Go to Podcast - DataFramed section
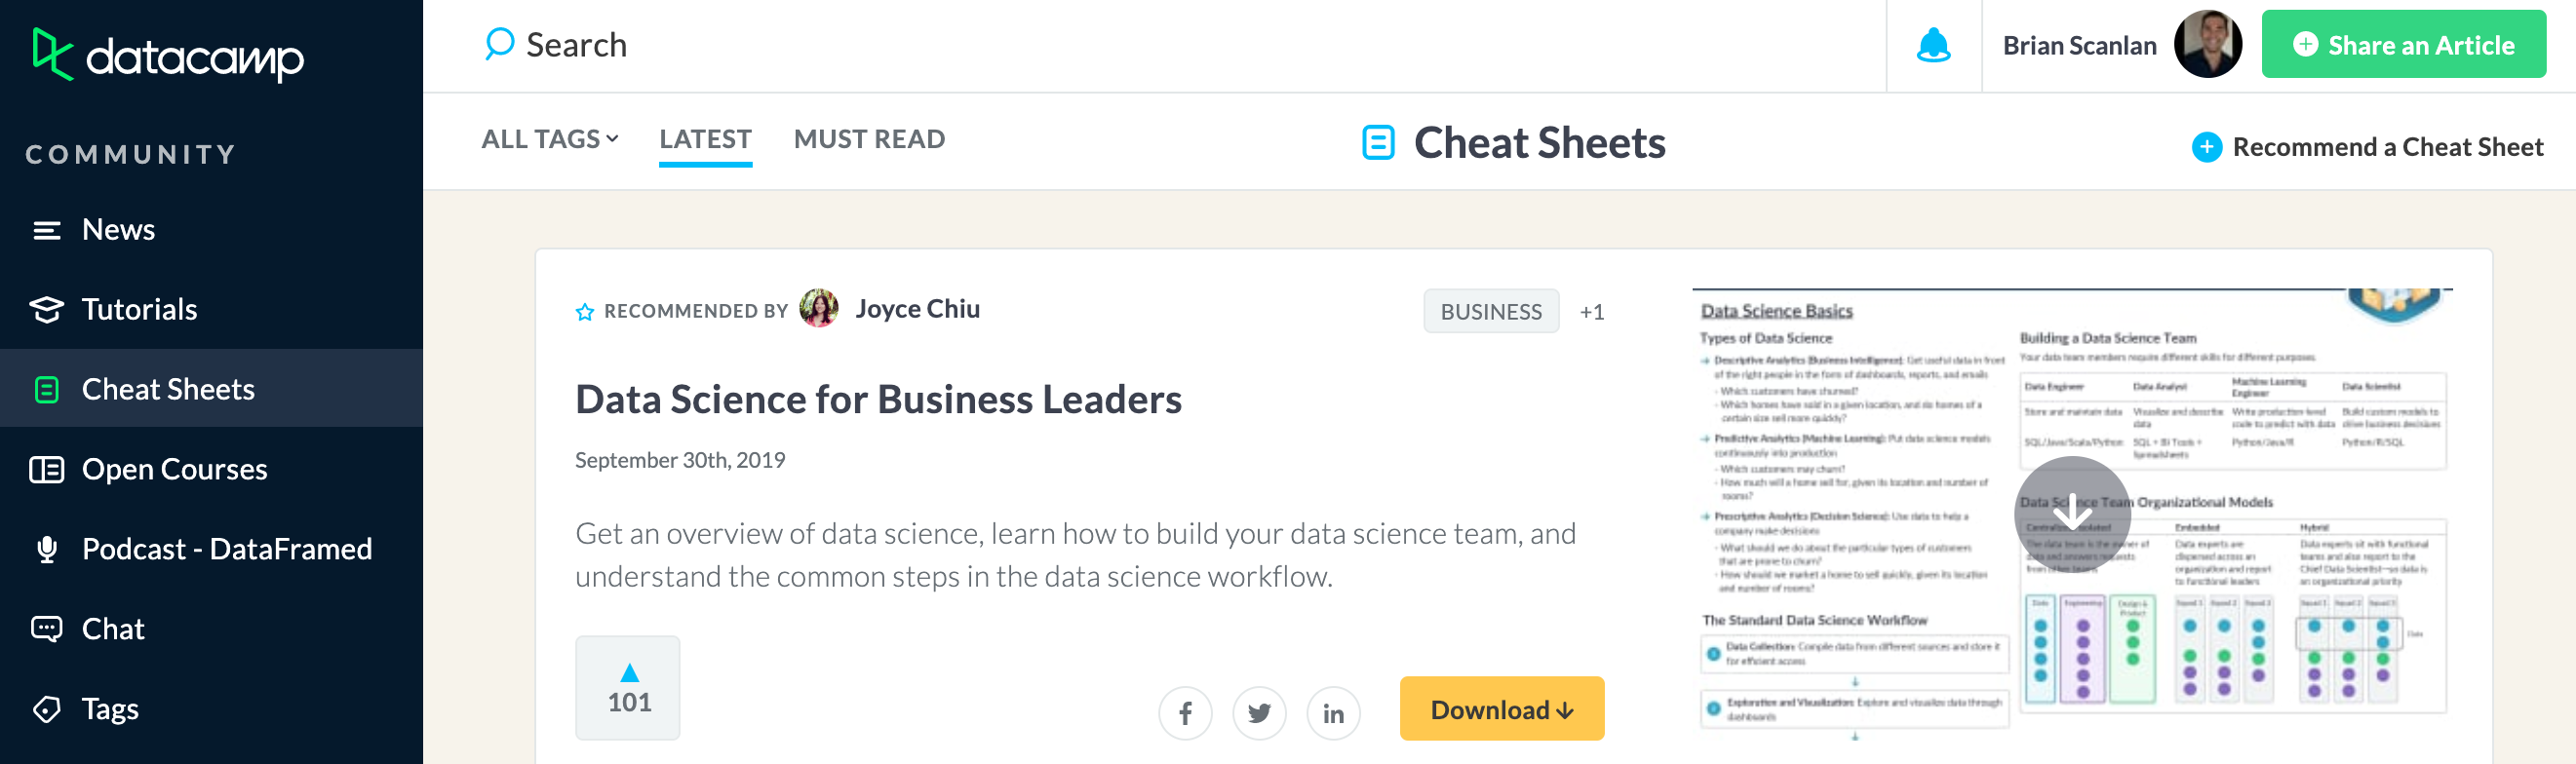This screenshot has width=2576, height=764. coord(226,549)
